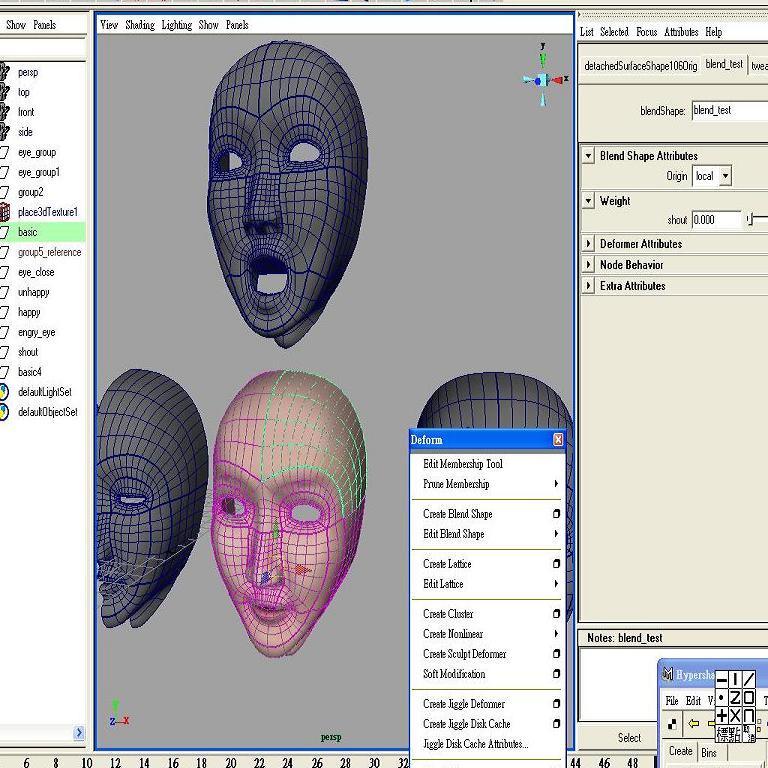The image size is (768, 768).
Task: Adjust the shout weight slider
Action: (x=750, y=219)
